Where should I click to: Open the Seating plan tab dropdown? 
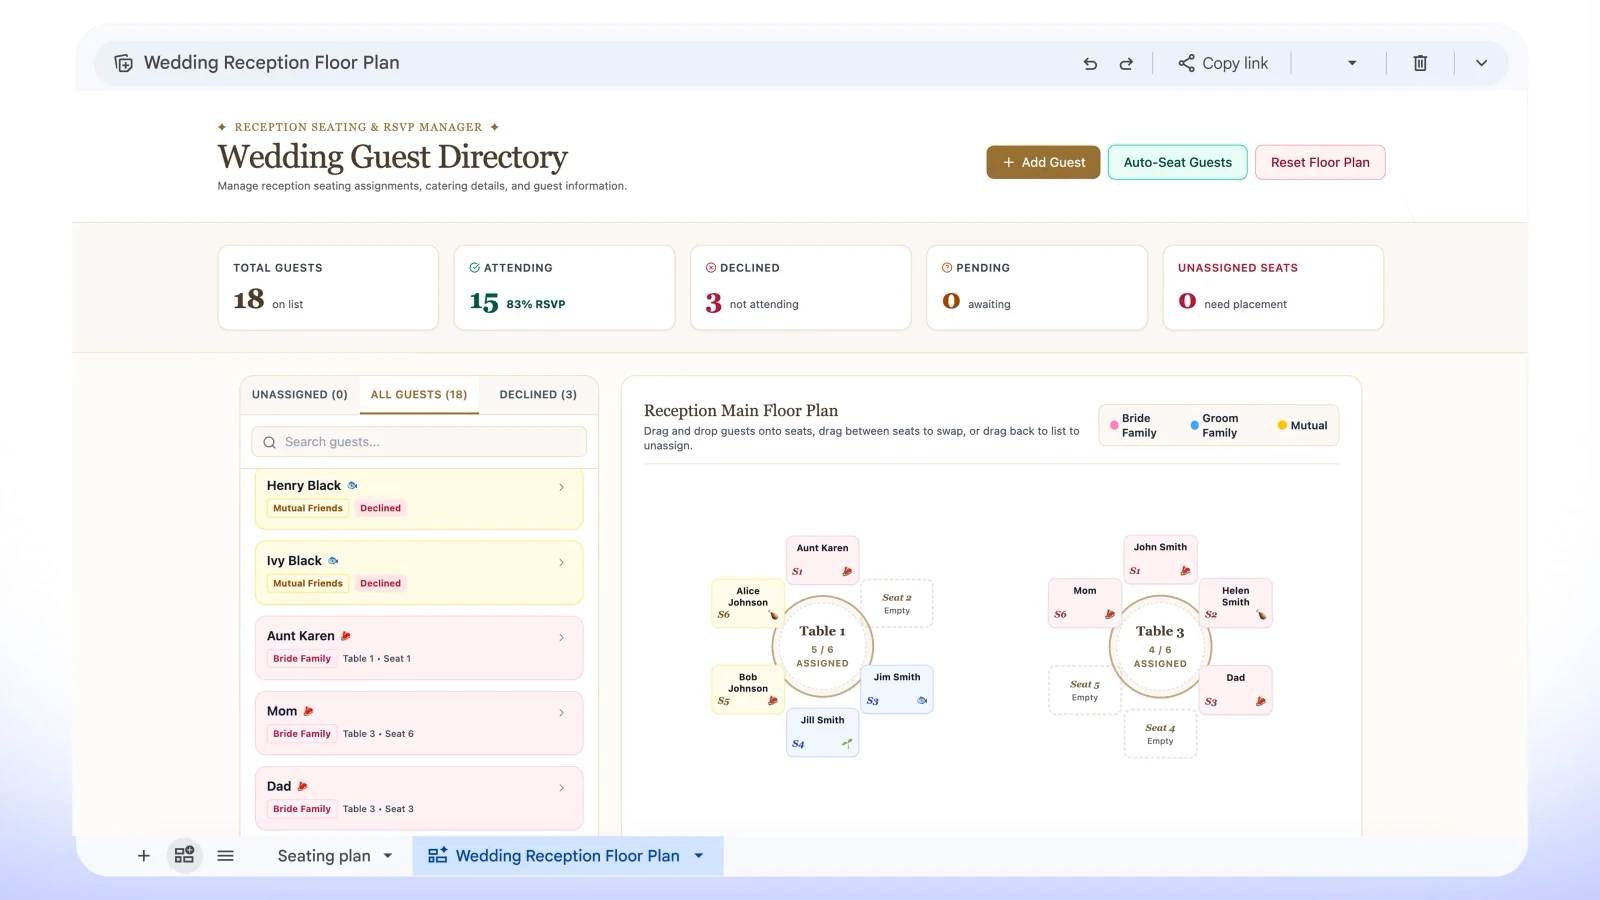(x=388, y=856)
